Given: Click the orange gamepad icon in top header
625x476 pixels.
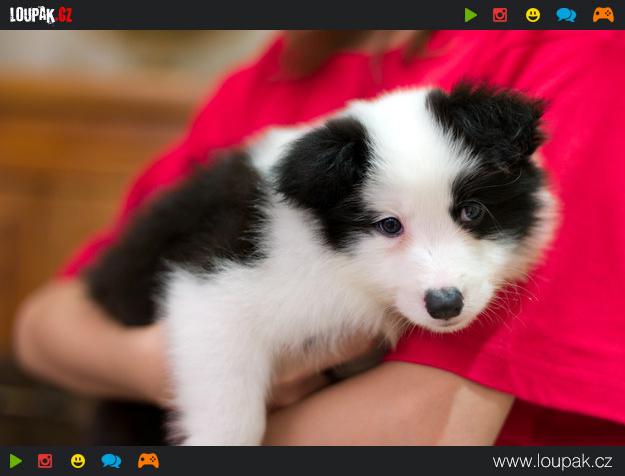Looking at the screenshot, I should tap(603, 15).
